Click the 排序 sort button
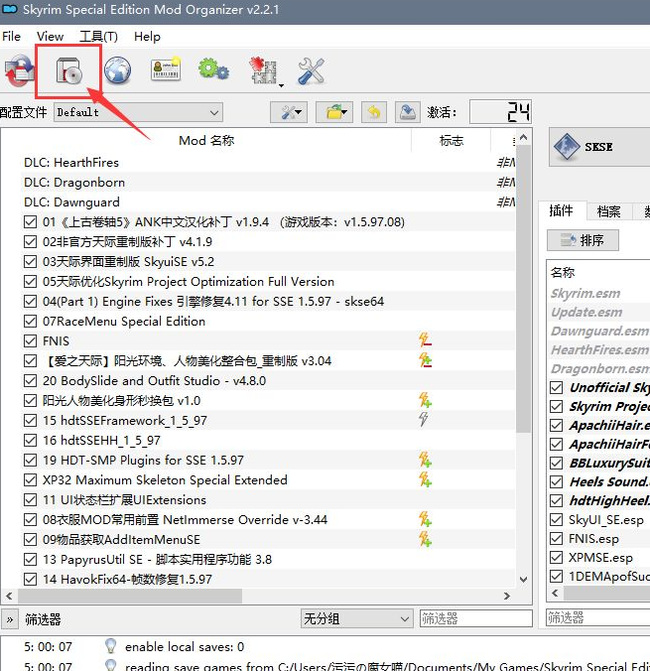Screen dimensions: 650x671 [583, 240]
